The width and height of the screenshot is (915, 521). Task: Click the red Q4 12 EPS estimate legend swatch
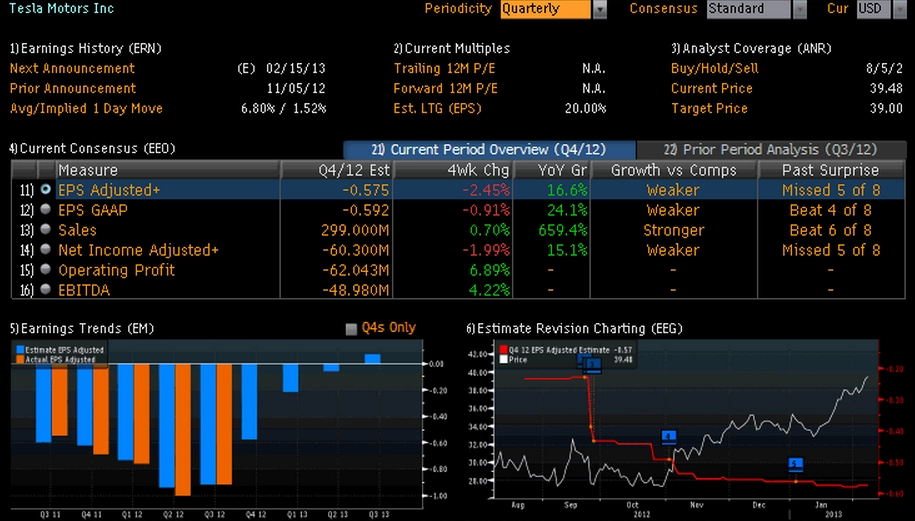point(504,350)
